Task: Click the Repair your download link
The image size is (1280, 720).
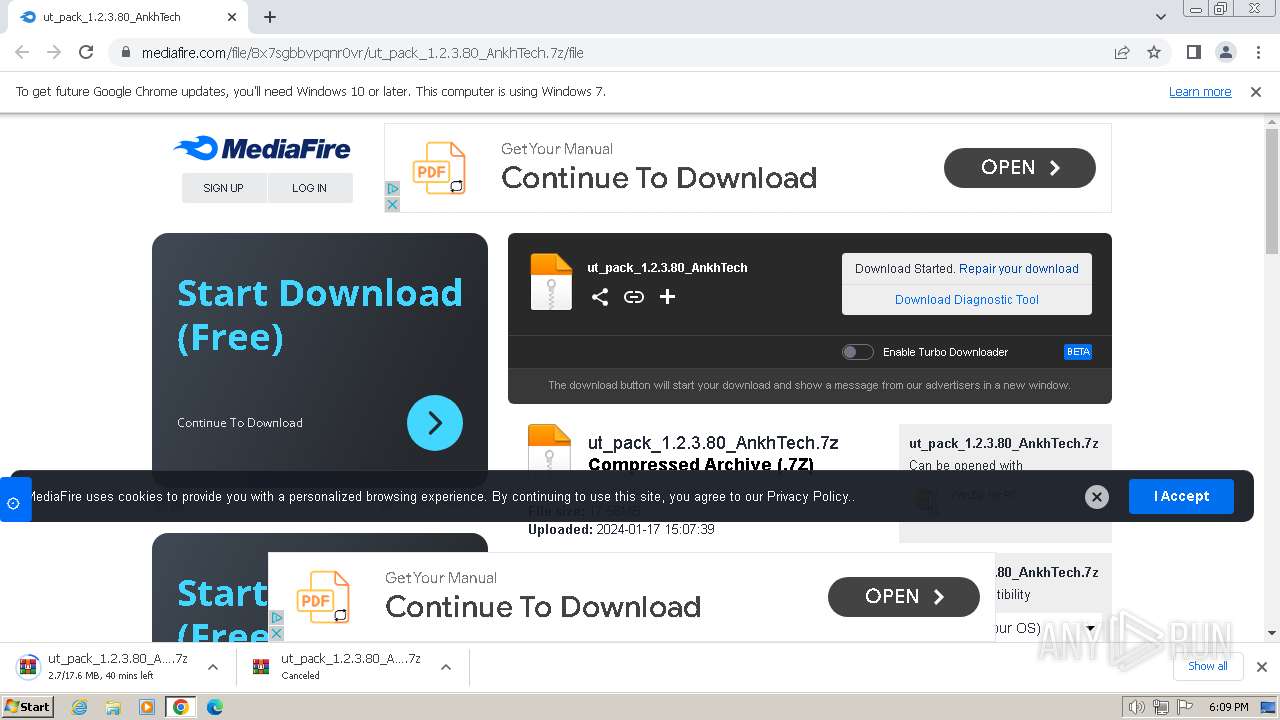Action: pyautogui.click(x=1018, y=268)
